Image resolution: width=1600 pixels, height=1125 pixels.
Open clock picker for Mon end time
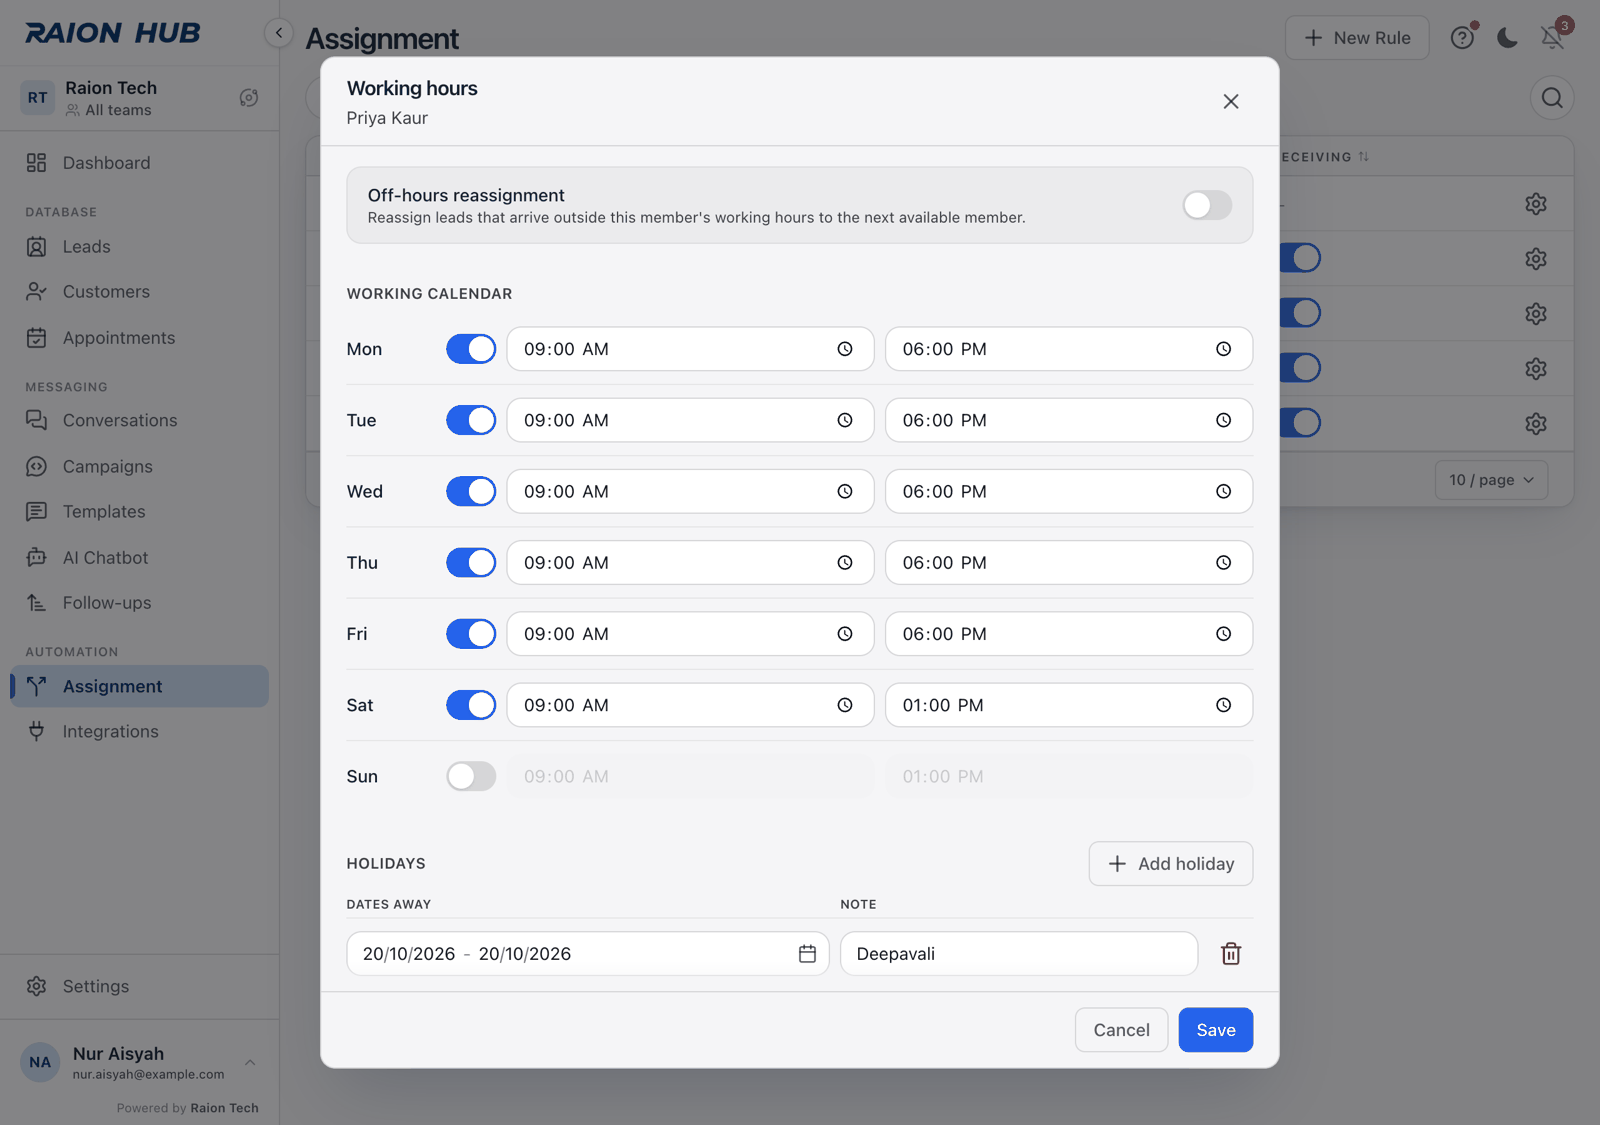(1223, 349)
